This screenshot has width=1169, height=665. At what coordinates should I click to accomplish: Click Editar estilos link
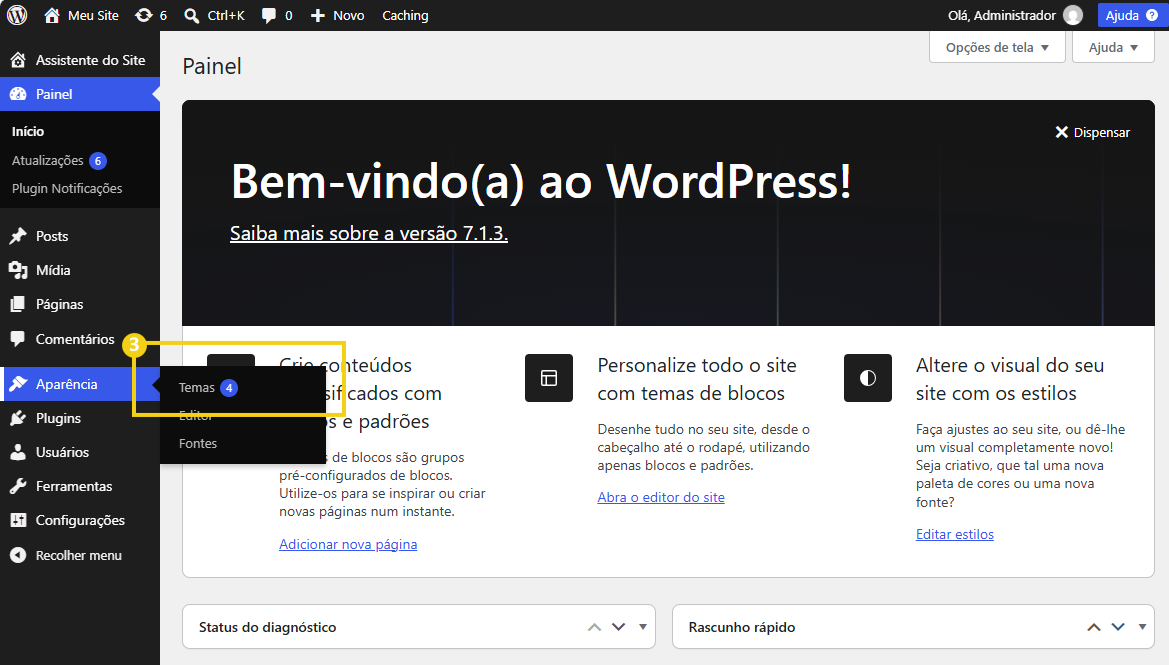(954, 534)
